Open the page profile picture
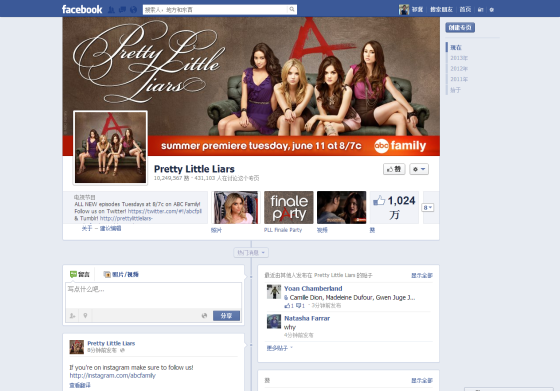This screenshot has height=391, width=560. [110, 147]
